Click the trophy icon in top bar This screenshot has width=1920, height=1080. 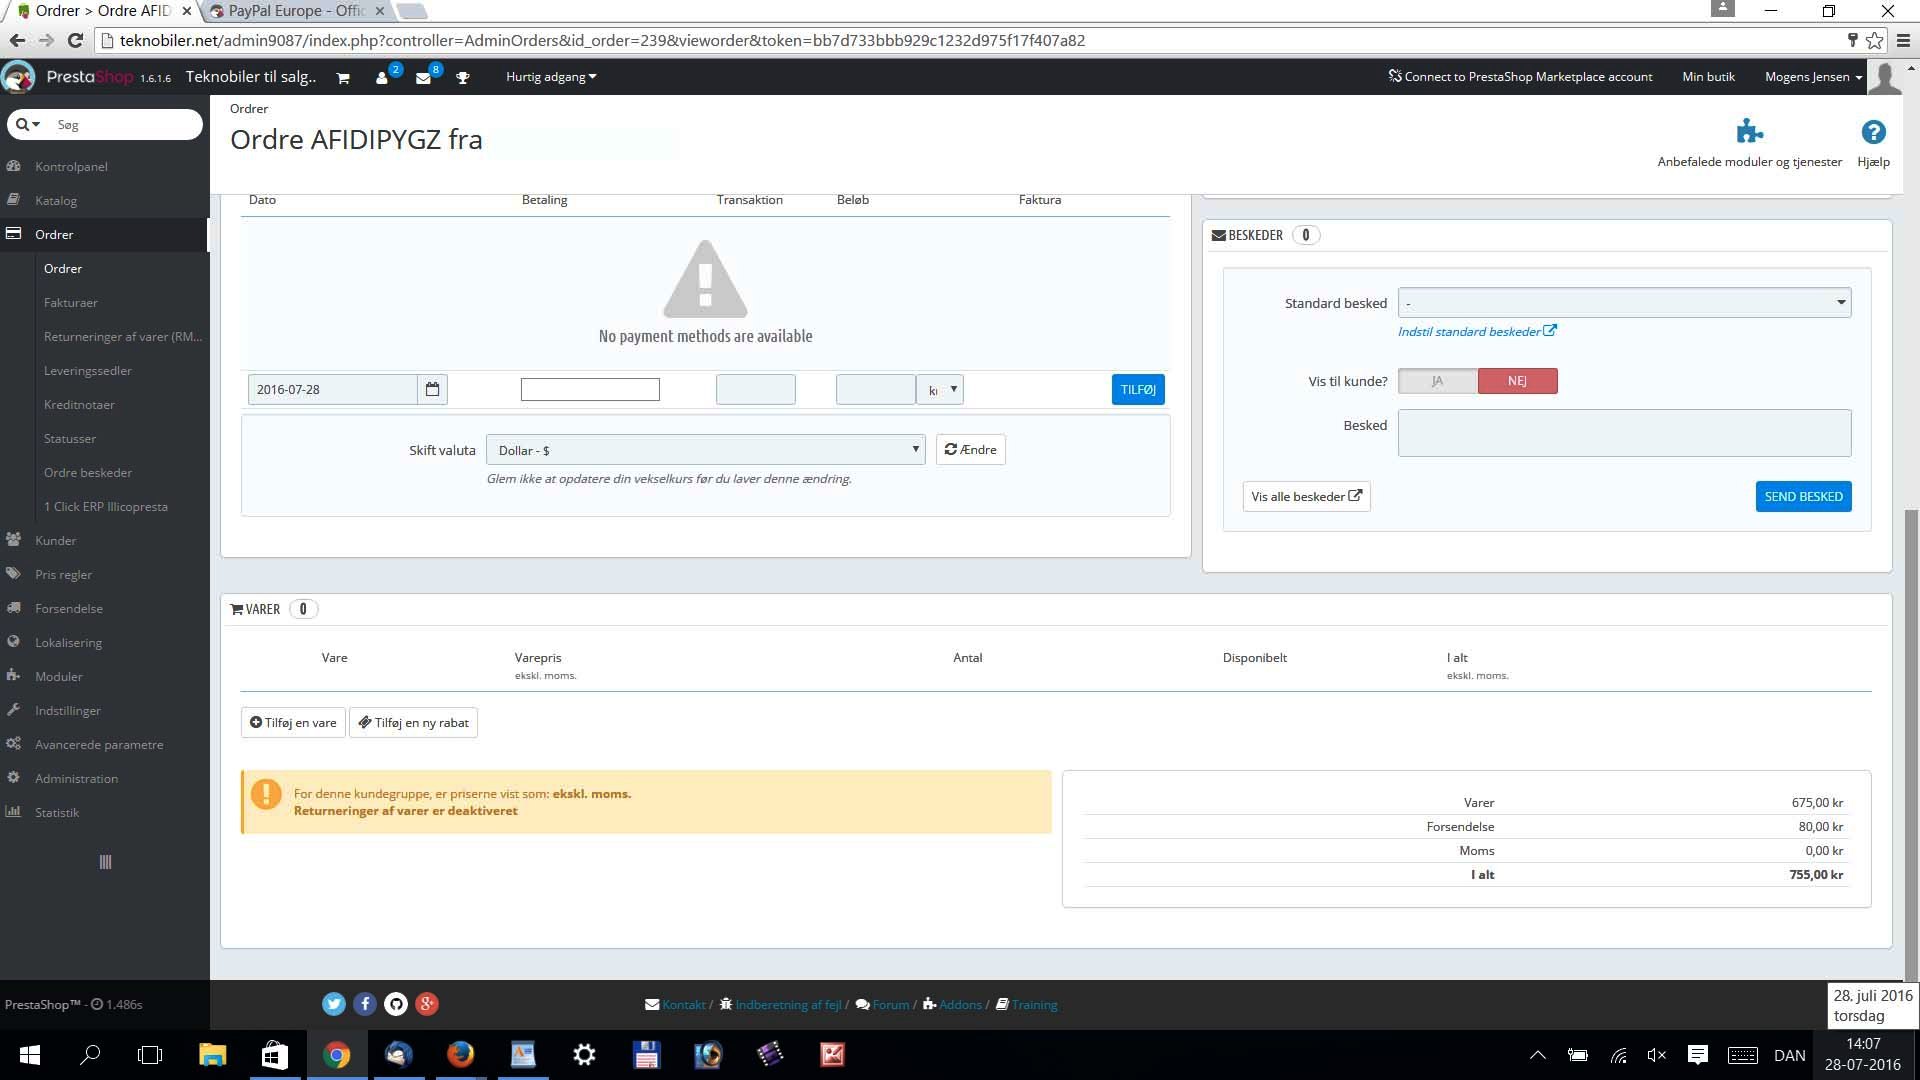click(x=463, y=78)
